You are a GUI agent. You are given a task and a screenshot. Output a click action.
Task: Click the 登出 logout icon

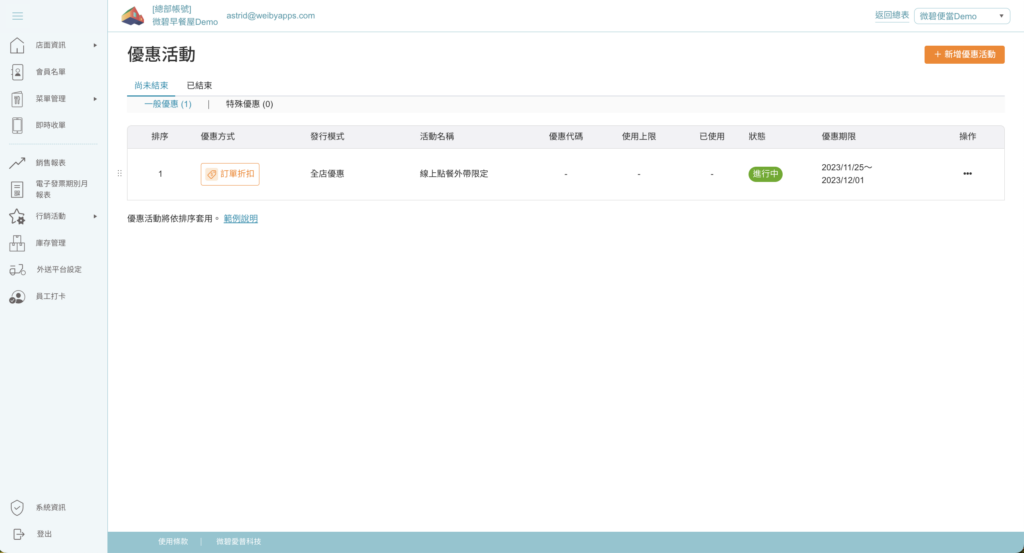coord(18,534)
